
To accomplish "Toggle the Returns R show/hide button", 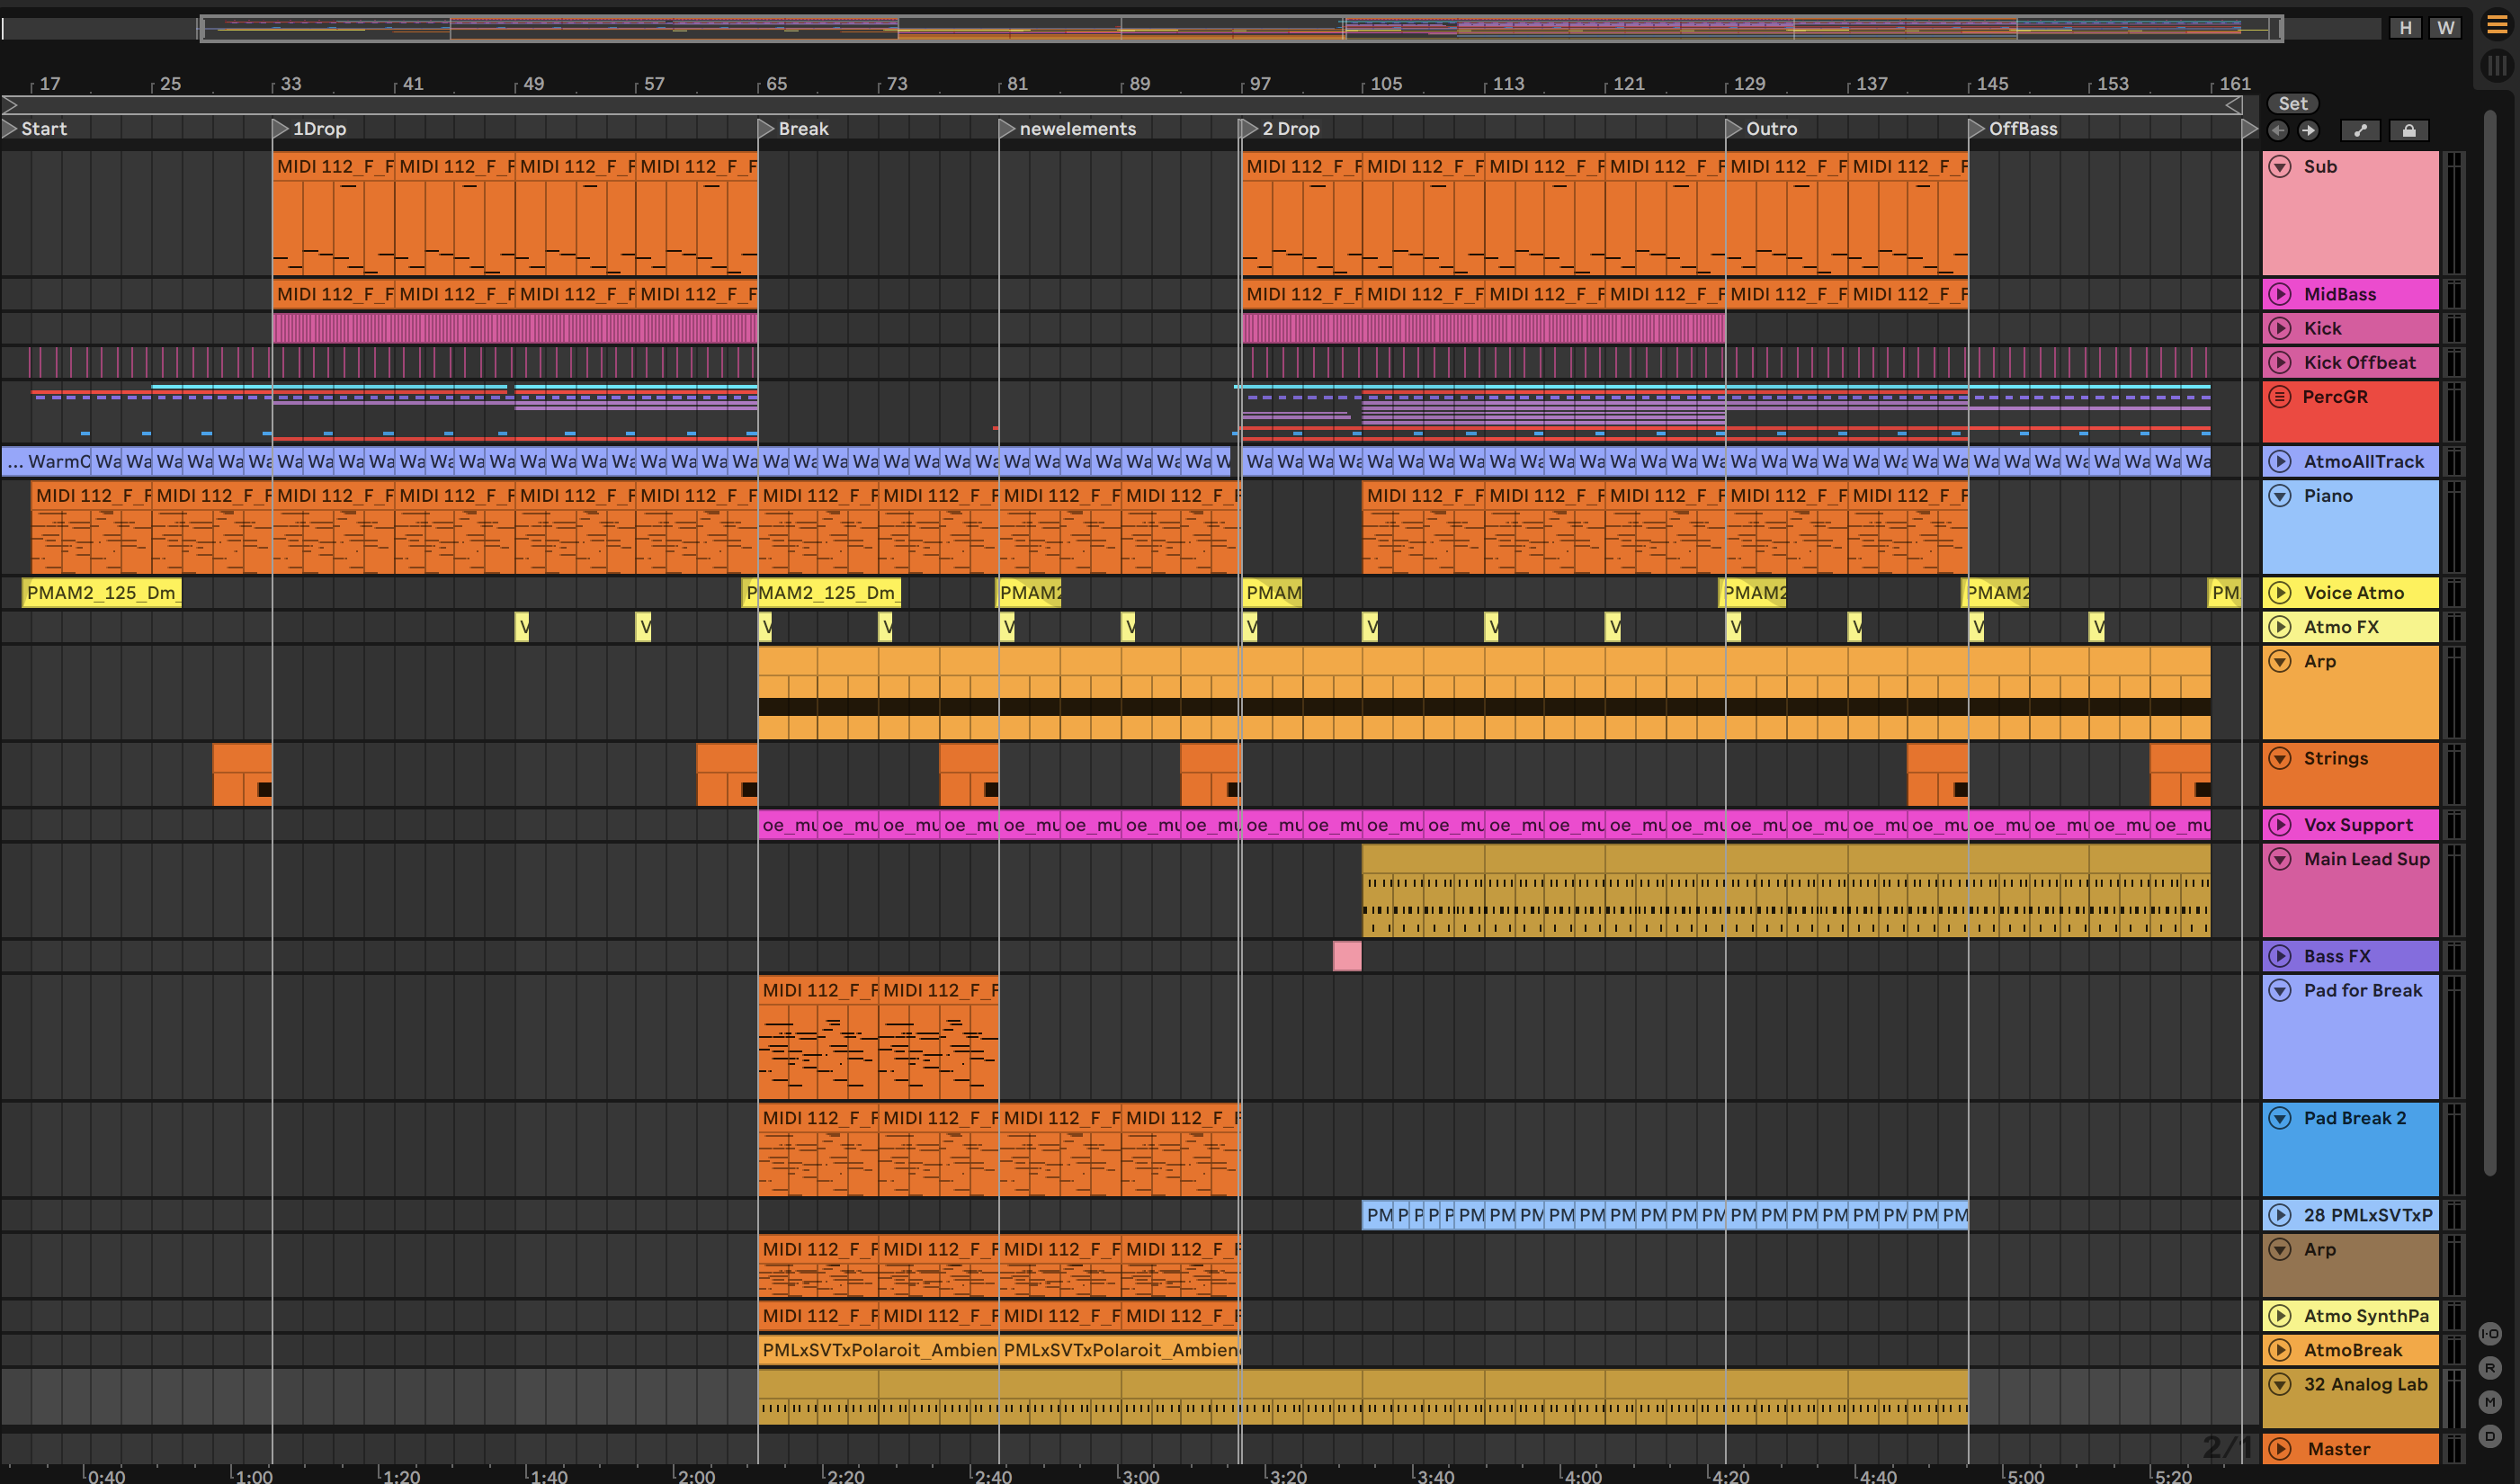I will point(2489,1367).
